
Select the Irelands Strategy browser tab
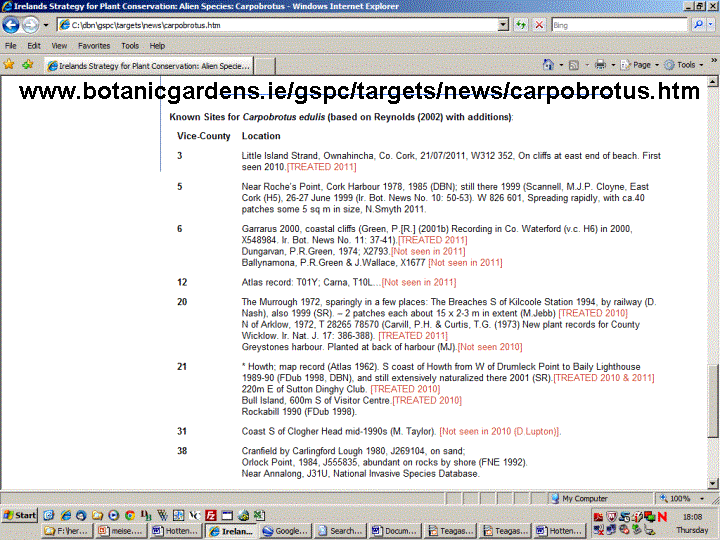(148, 66)
